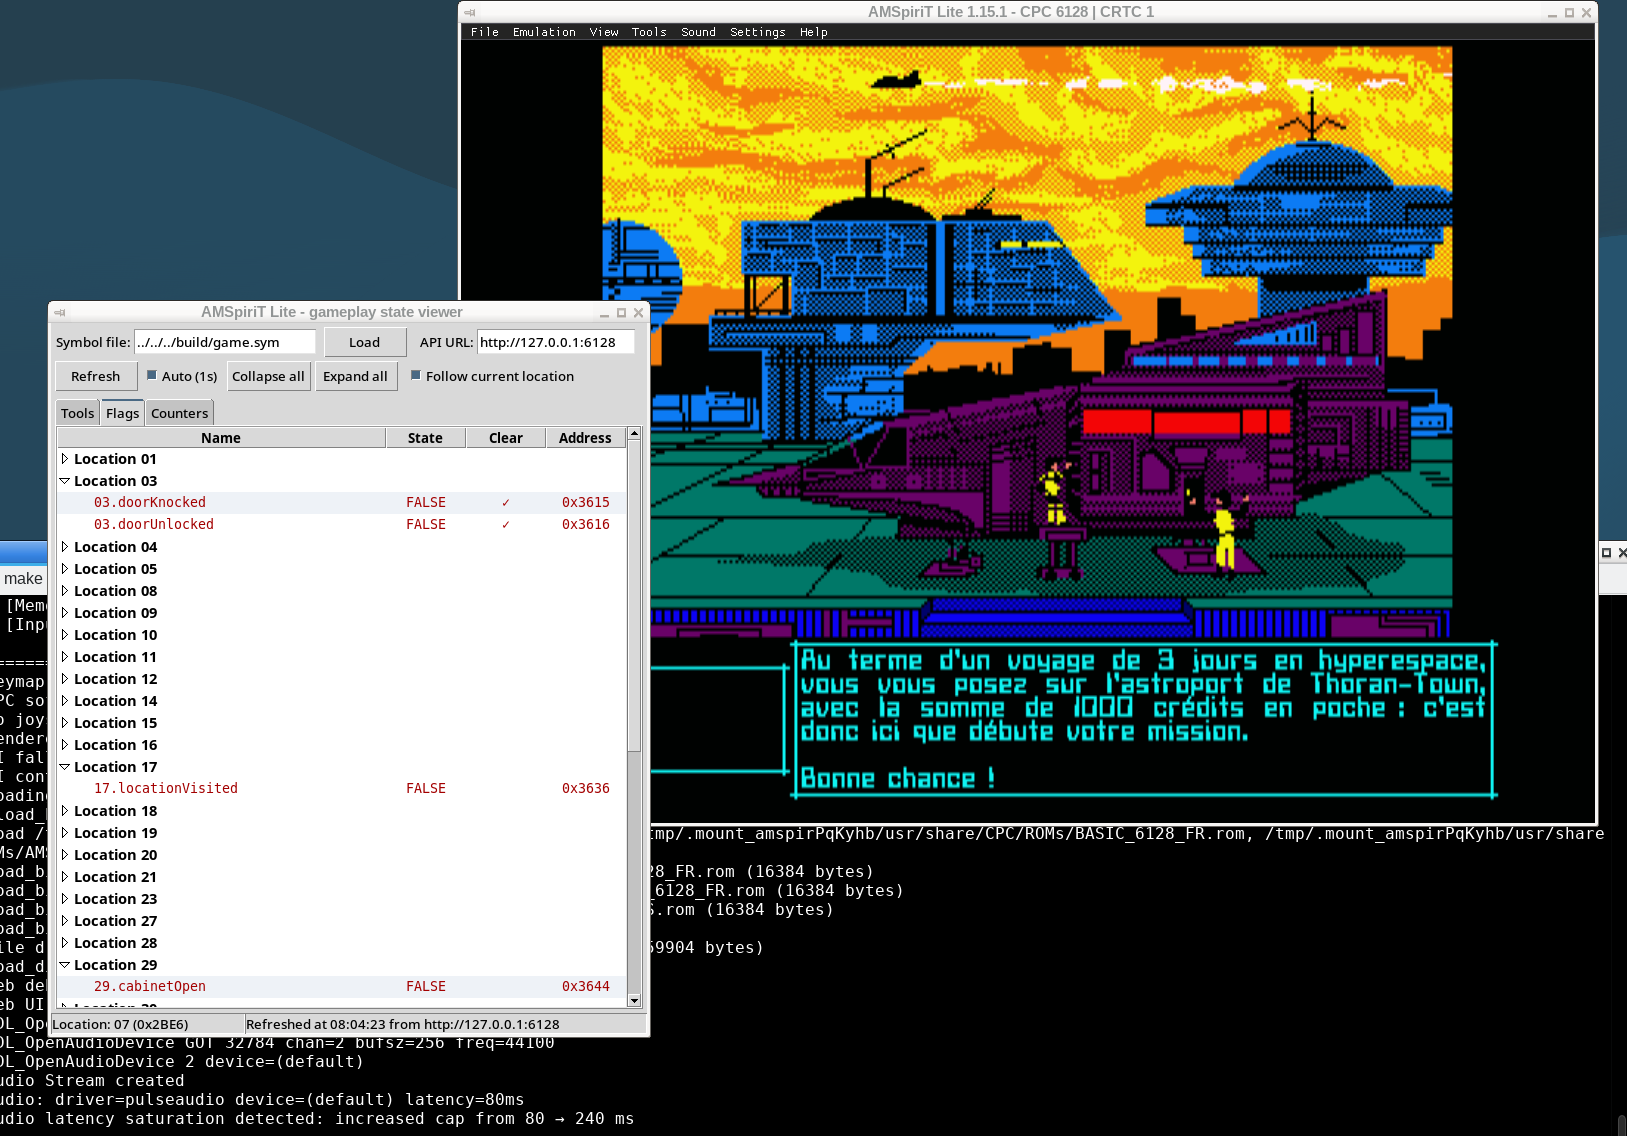The image size is (1627, 1136).
Task: Click the scrollbar down arrow in flags list
Action: tap(634, 1000)
